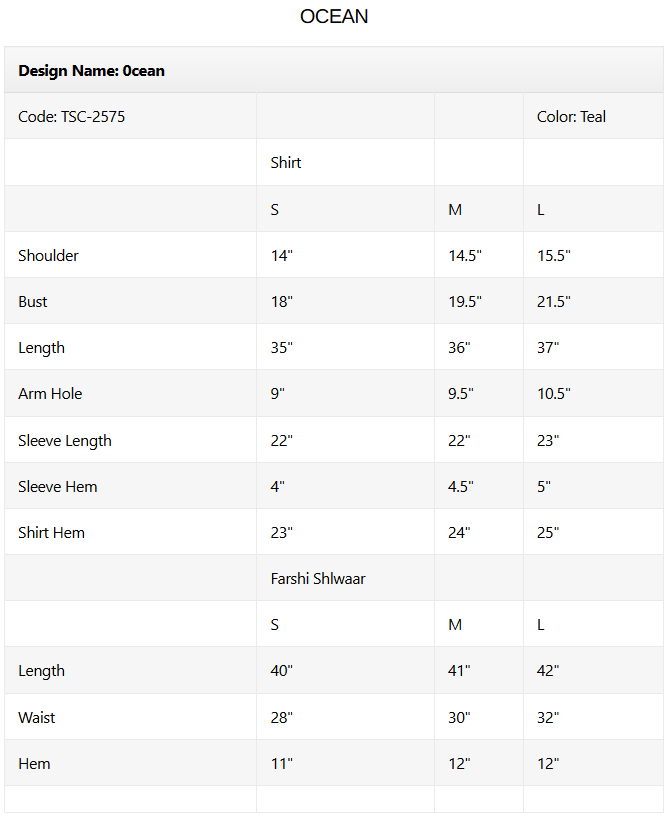Screen dimensions: 672x818
Task: Click the "Farshi Shlwaar" section label
Action: click(318, 579)
